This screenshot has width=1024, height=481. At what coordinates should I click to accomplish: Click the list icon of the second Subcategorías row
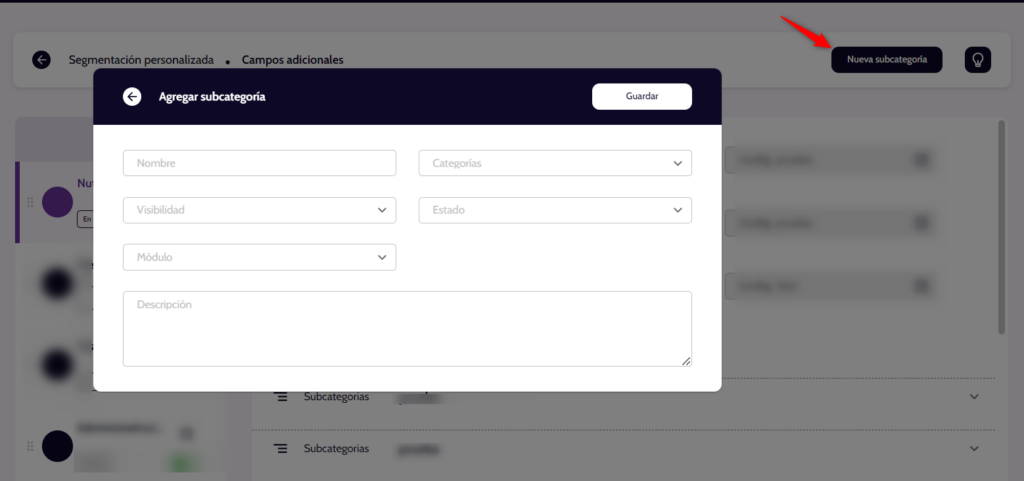pyautogui.click(x=281, y=449)
